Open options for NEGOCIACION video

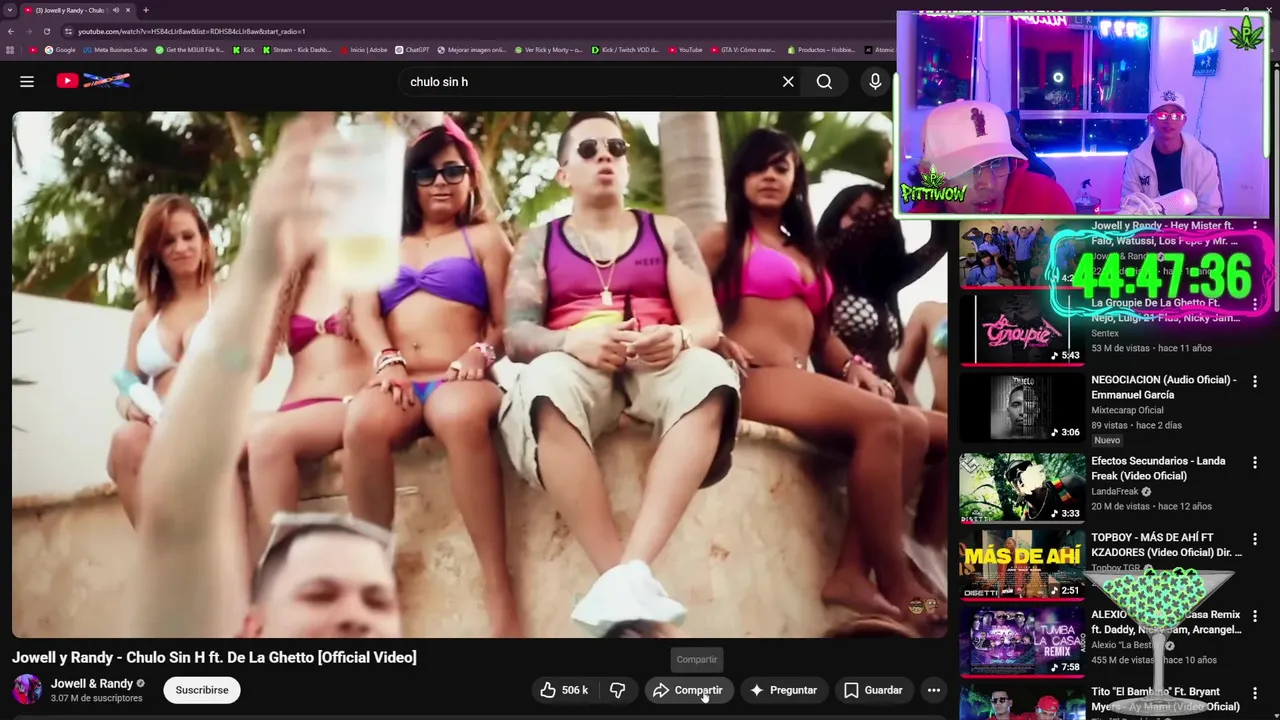pyautogui.click(x=1255, y=382)
